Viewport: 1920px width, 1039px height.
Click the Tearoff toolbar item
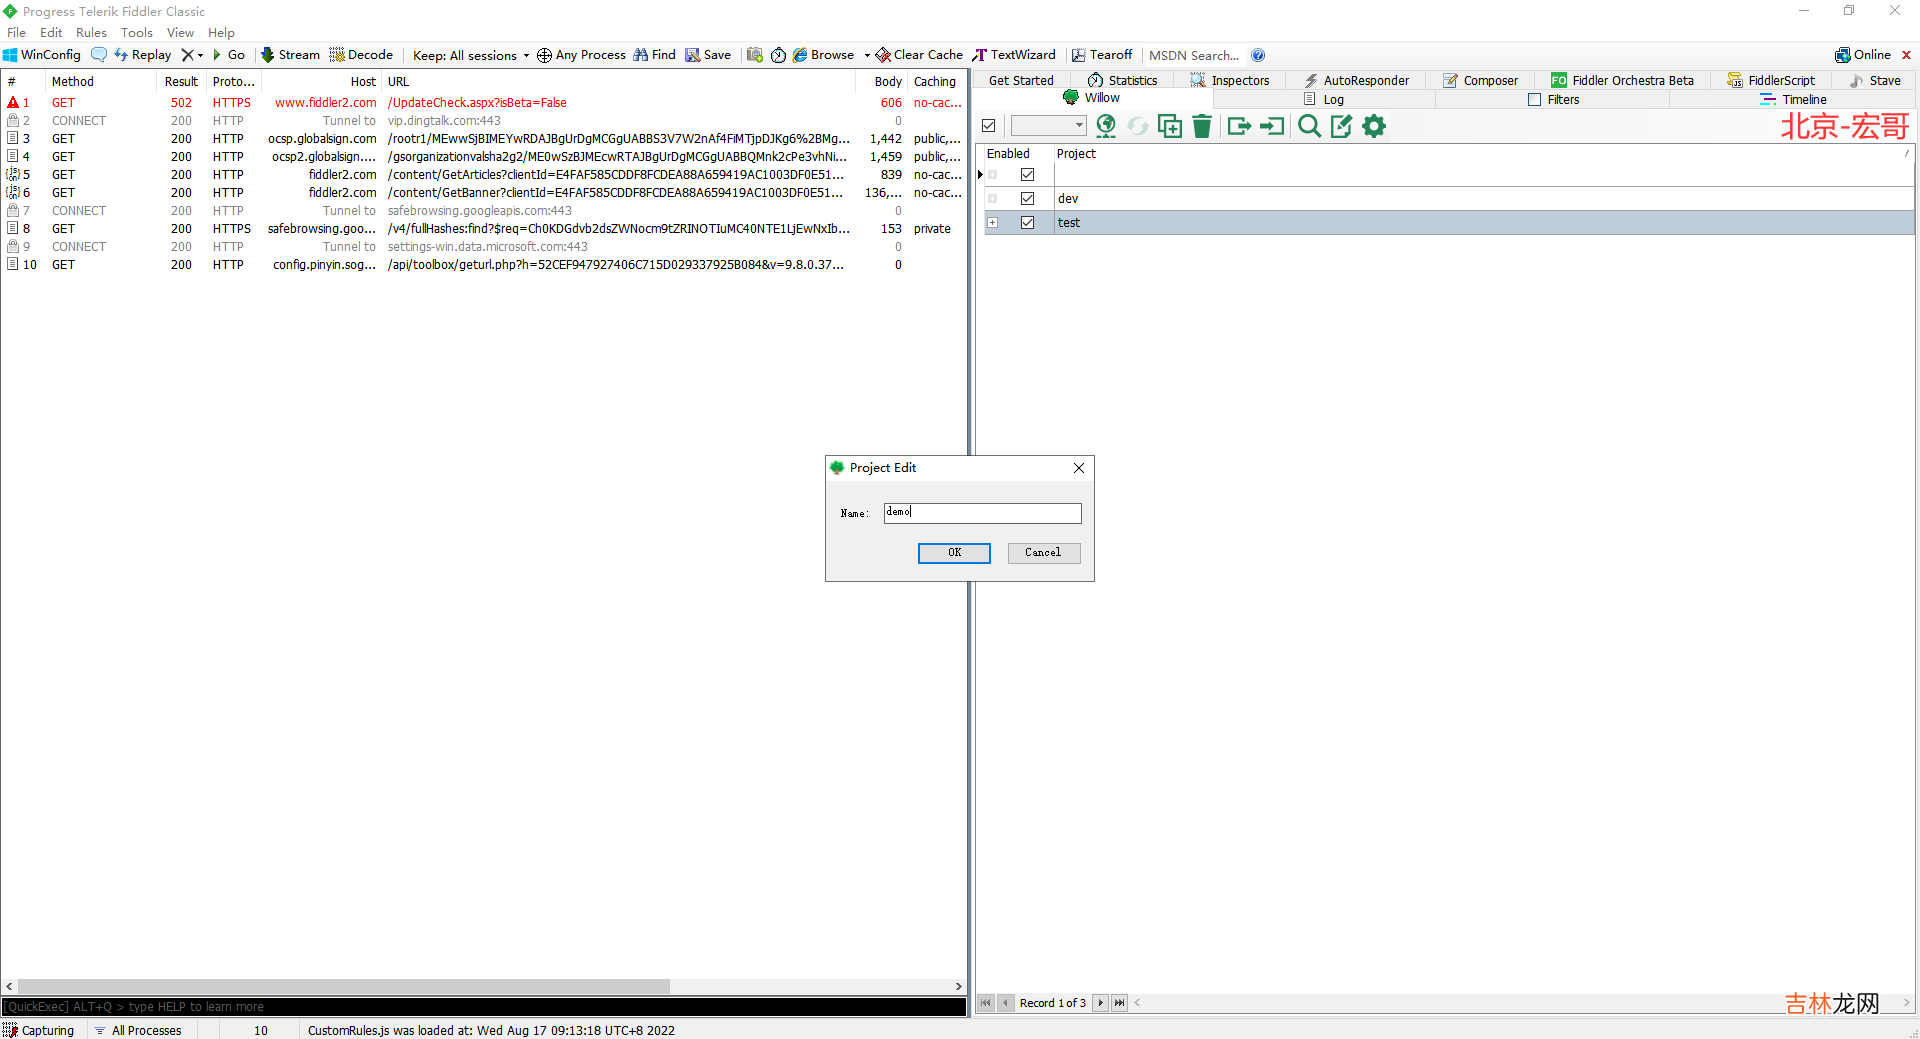1102,55
